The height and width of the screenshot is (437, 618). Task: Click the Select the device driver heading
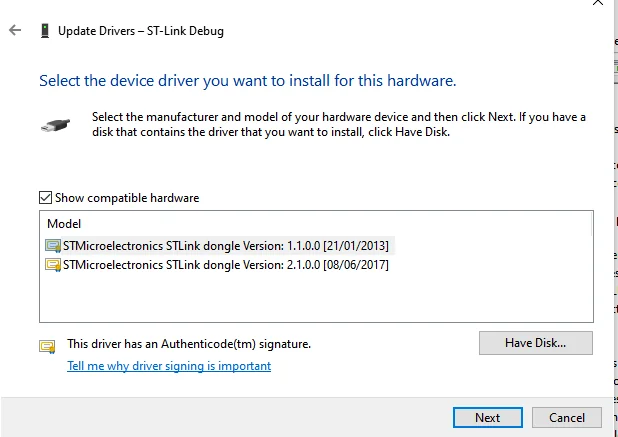point(247,80)
